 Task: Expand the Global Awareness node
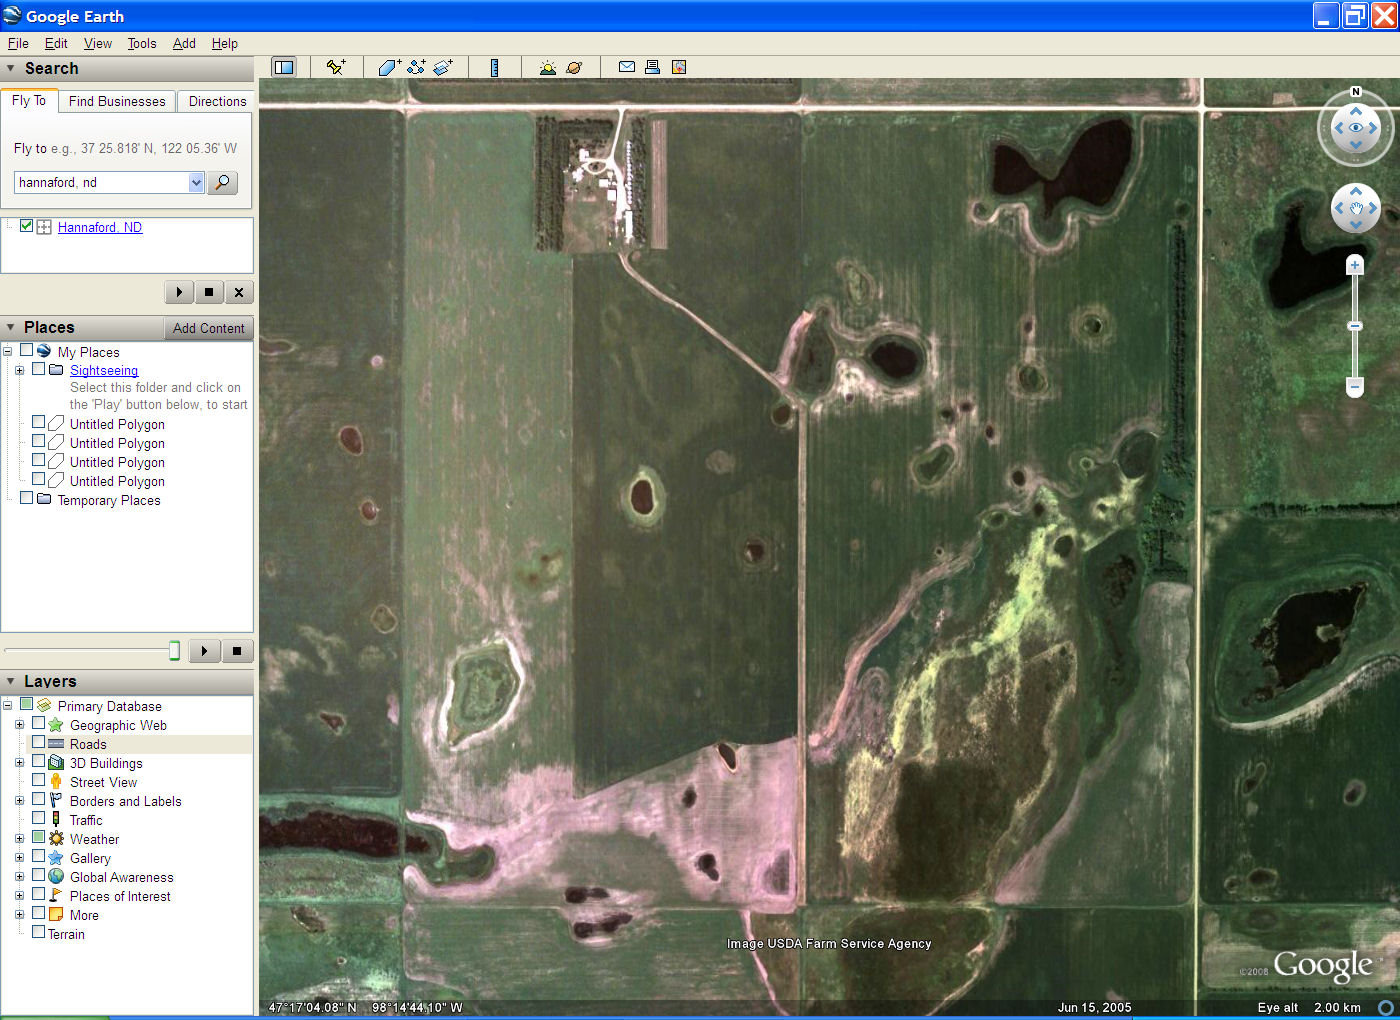[x=19, y=877]
